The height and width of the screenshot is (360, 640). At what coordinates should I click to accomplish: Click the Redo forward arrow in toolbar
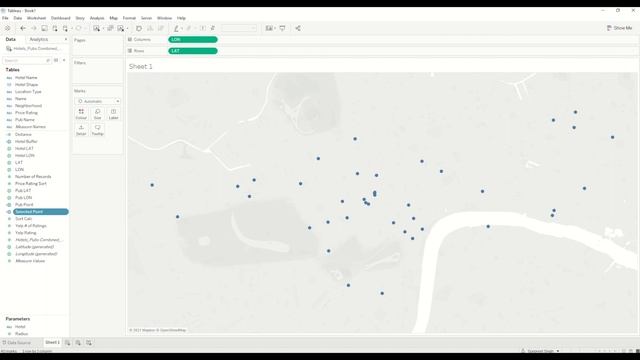[x=33, y=28]
